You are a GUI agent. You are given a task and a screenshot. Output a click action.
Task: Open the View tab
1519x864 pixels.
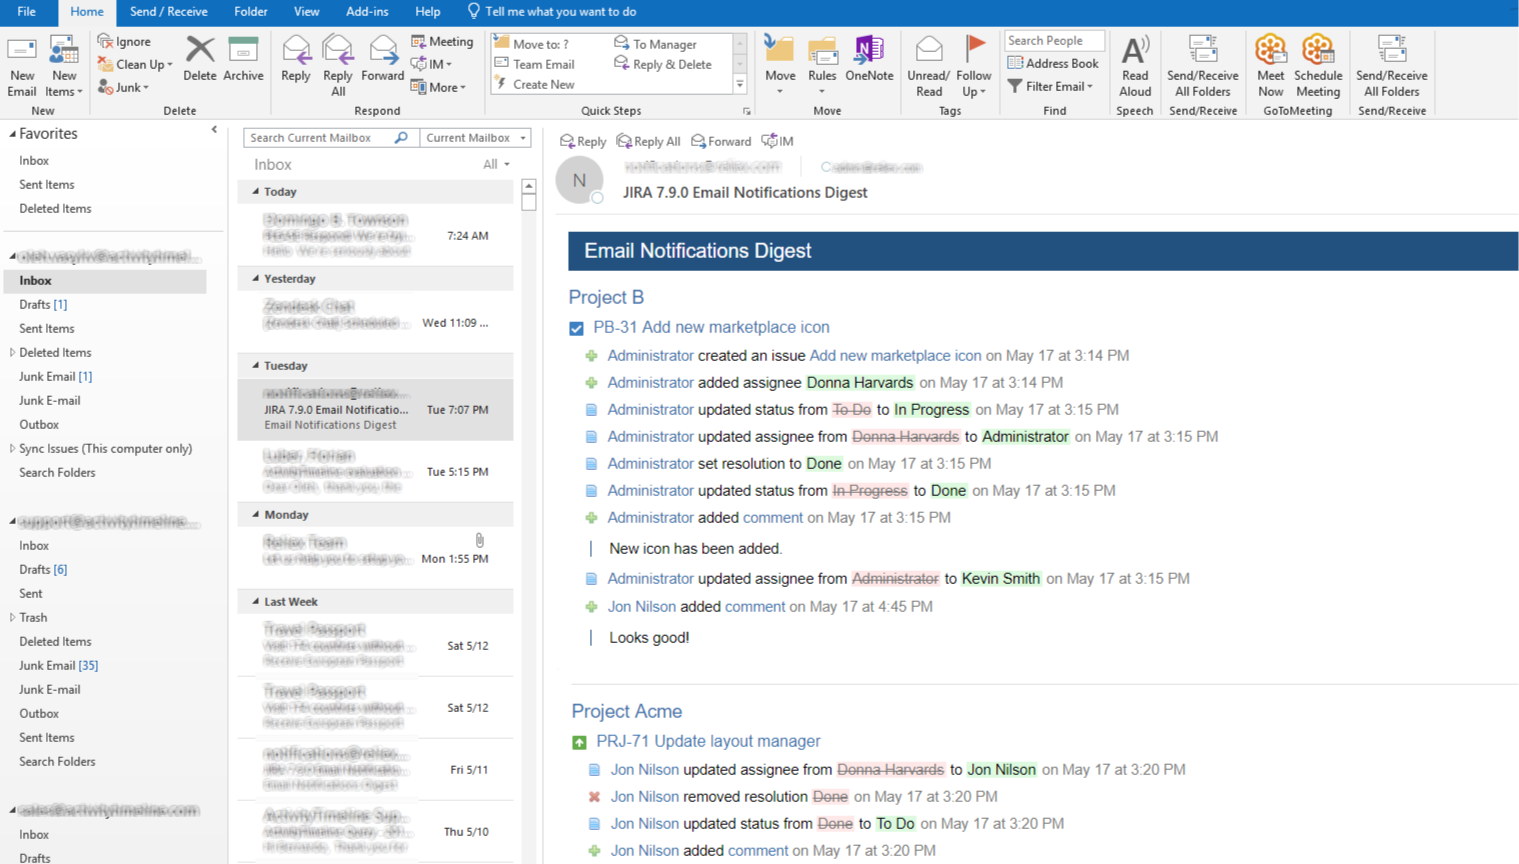[x=307, y=12]
